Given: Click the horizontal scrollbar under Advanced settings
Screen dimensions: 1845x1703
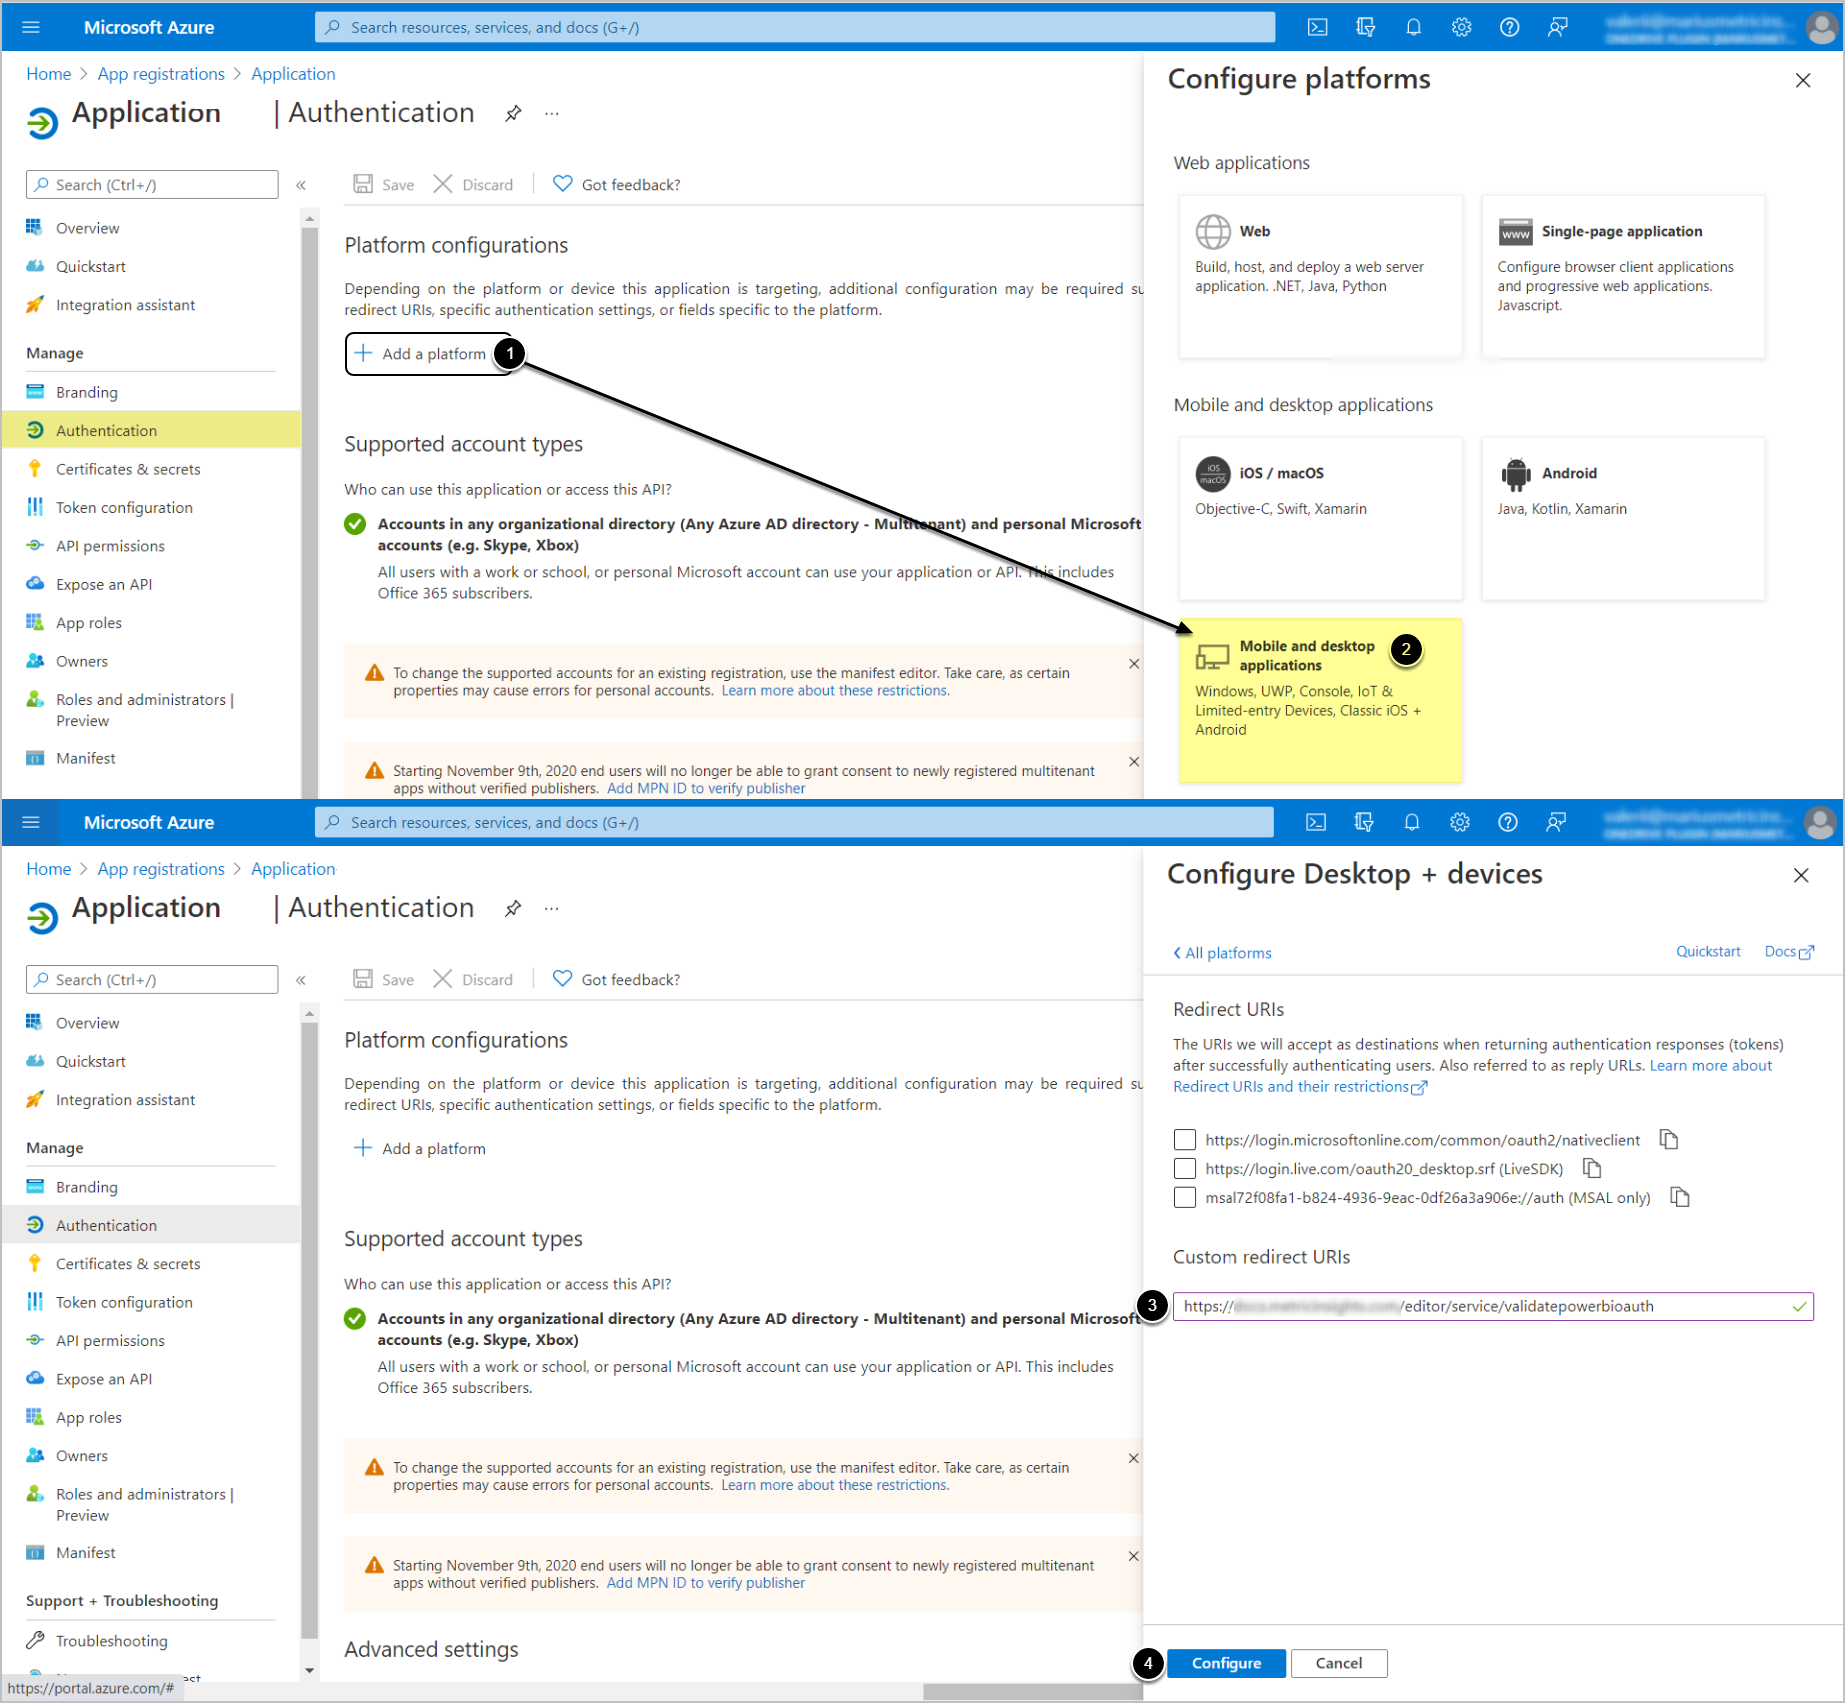Looking at the screenshot, I should click(1032, 1691).
